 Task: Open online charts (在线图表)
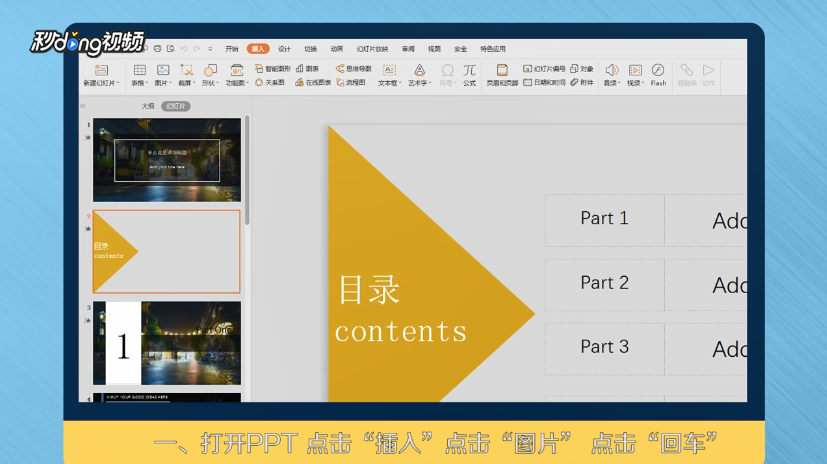coord(313,82)
